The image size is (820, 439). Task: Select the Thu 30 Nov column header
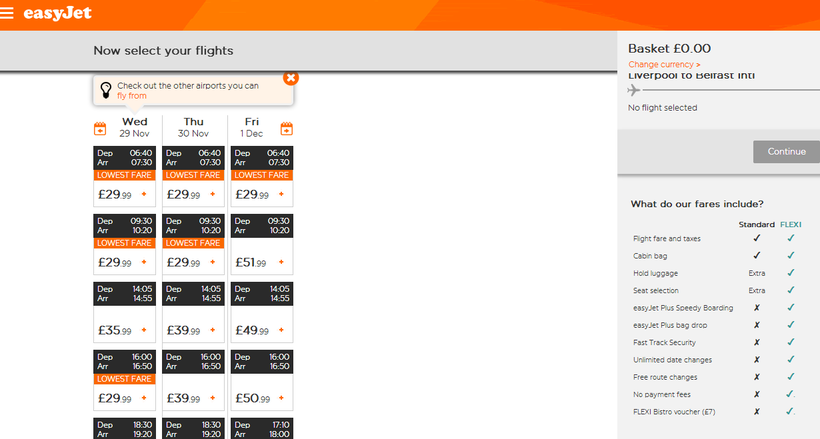193,127
